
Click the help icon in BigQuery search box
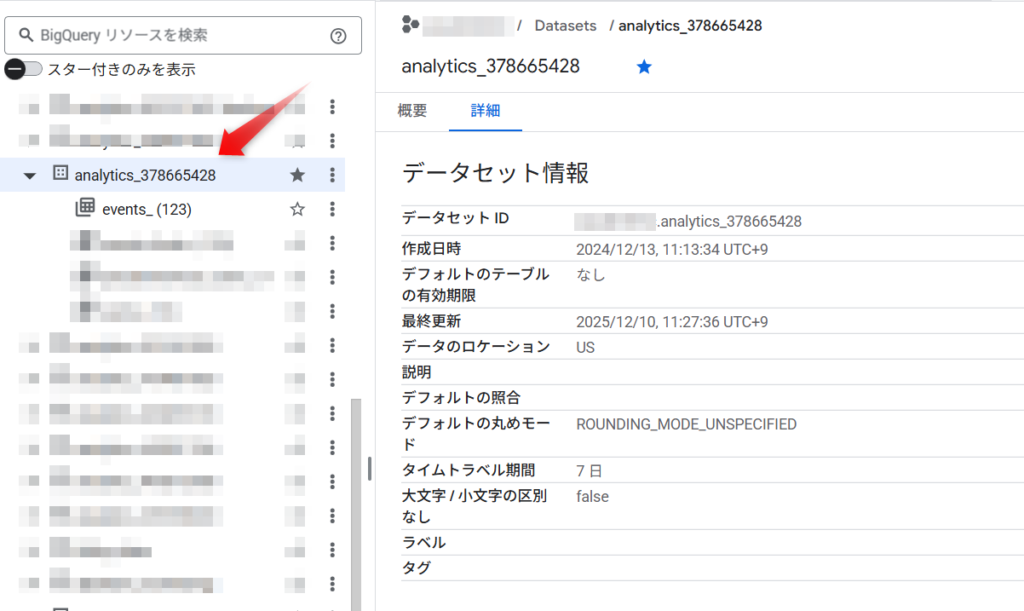click(338, 36)
